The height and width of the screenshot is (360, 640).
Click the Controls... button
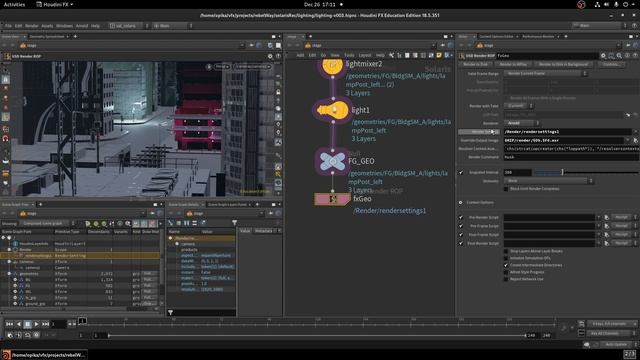click(x=611, y=64)
